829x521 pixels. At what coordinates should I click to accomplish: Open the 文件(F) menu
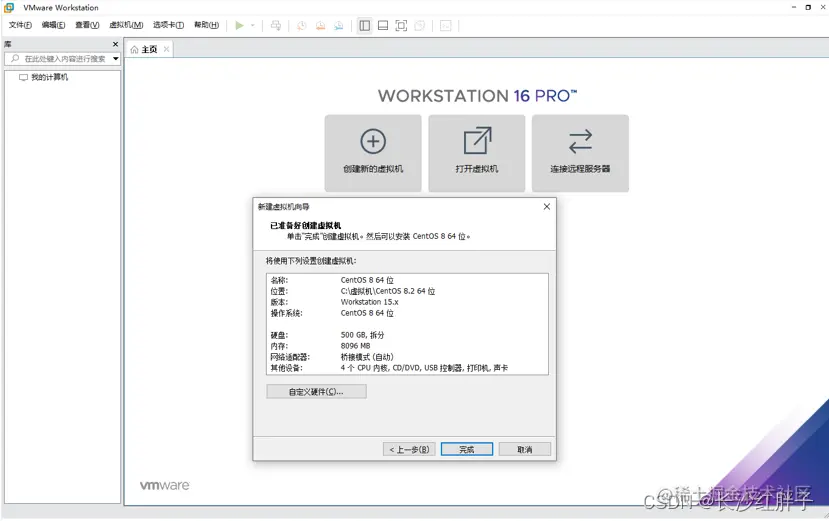click(20, 25)
